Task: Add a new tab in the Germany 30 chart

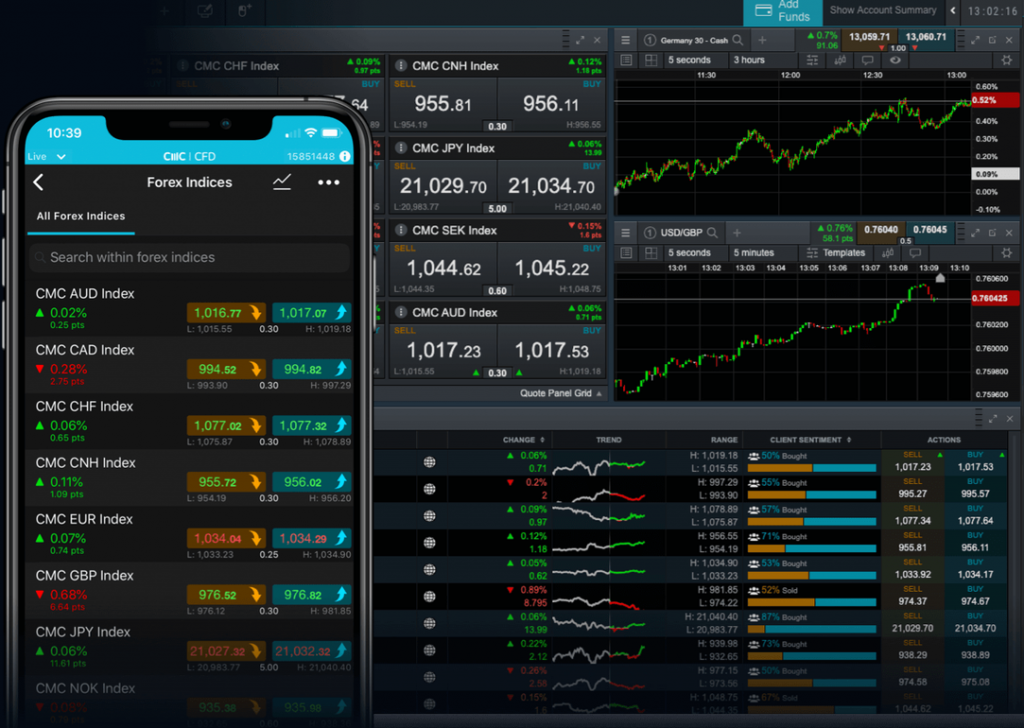Action: coord(762,40)
